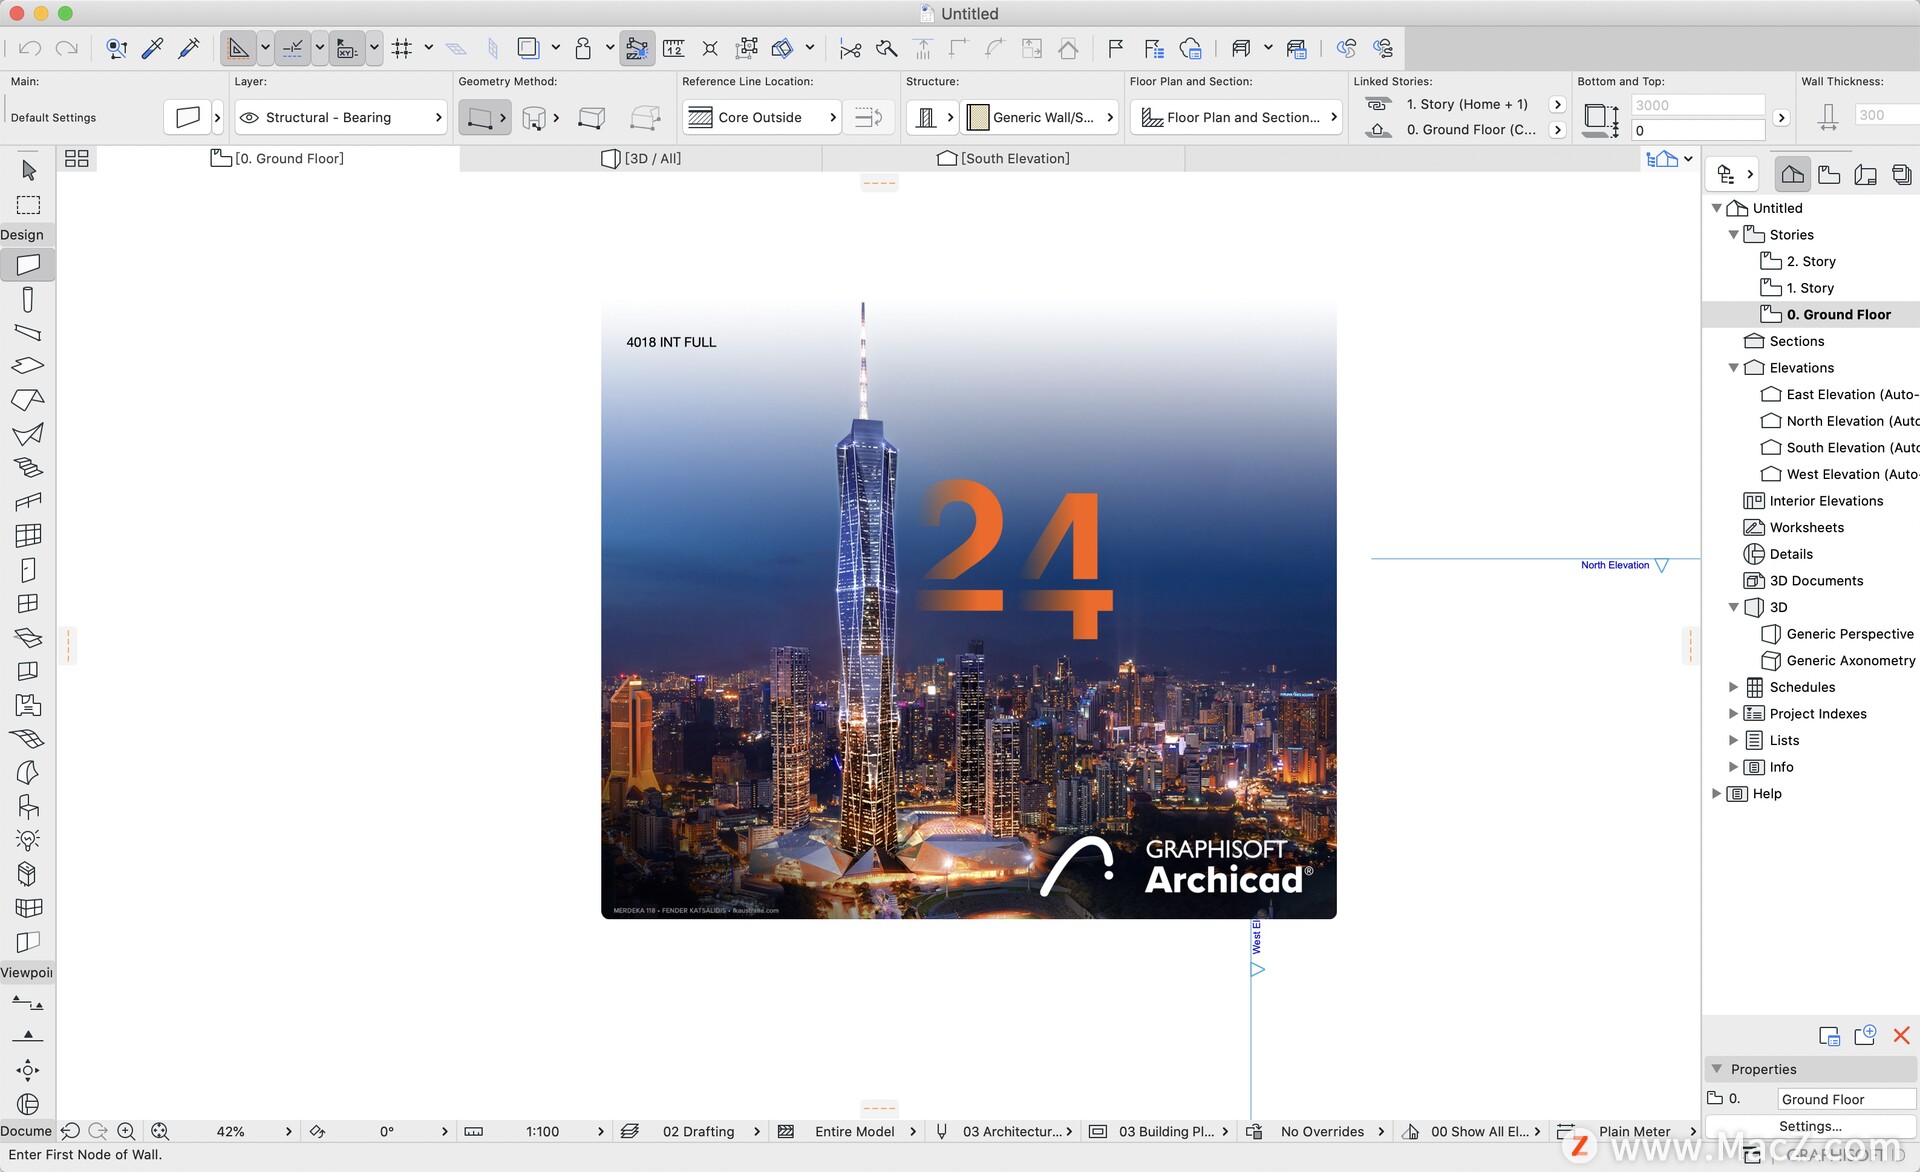This screenshot has height=1172, width=1920.
Task: Select the Slab tool
Action: coord(28,366)
